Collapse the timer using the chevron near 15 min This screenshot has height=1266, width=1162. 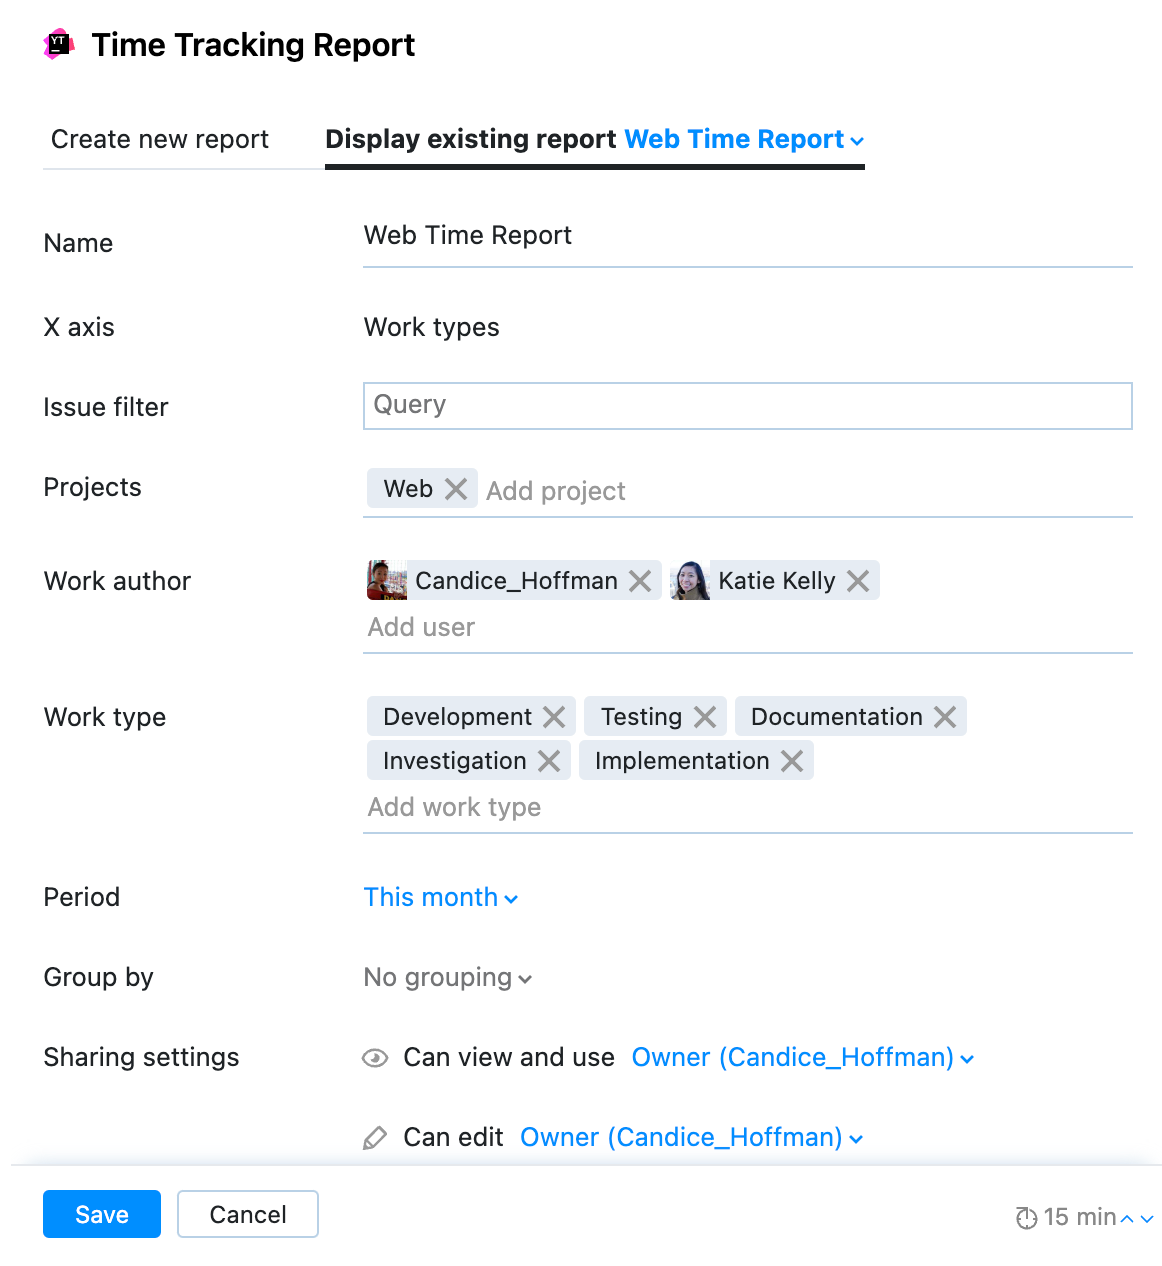(x=1125, y=1218)
